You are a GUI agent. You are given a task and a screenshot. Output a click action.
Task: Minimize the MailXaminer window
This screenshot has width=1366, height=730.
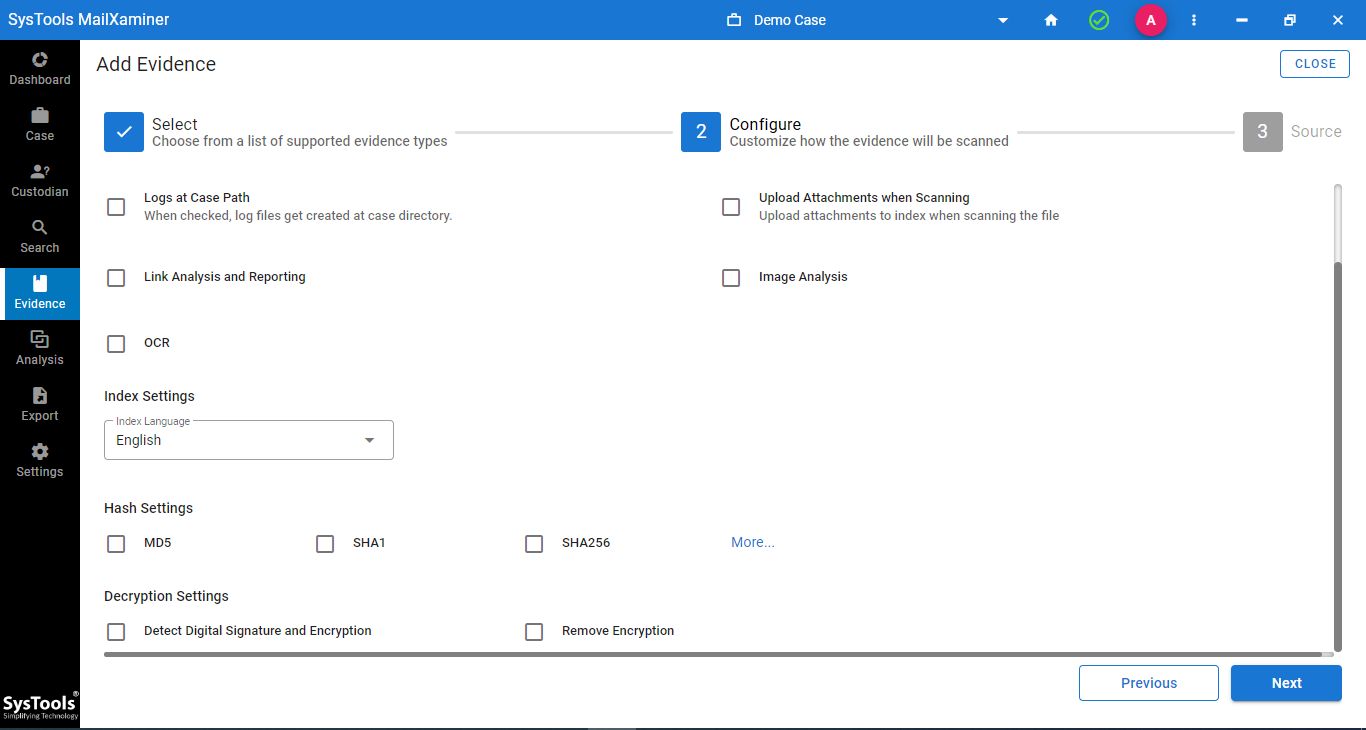[1242, 20]
